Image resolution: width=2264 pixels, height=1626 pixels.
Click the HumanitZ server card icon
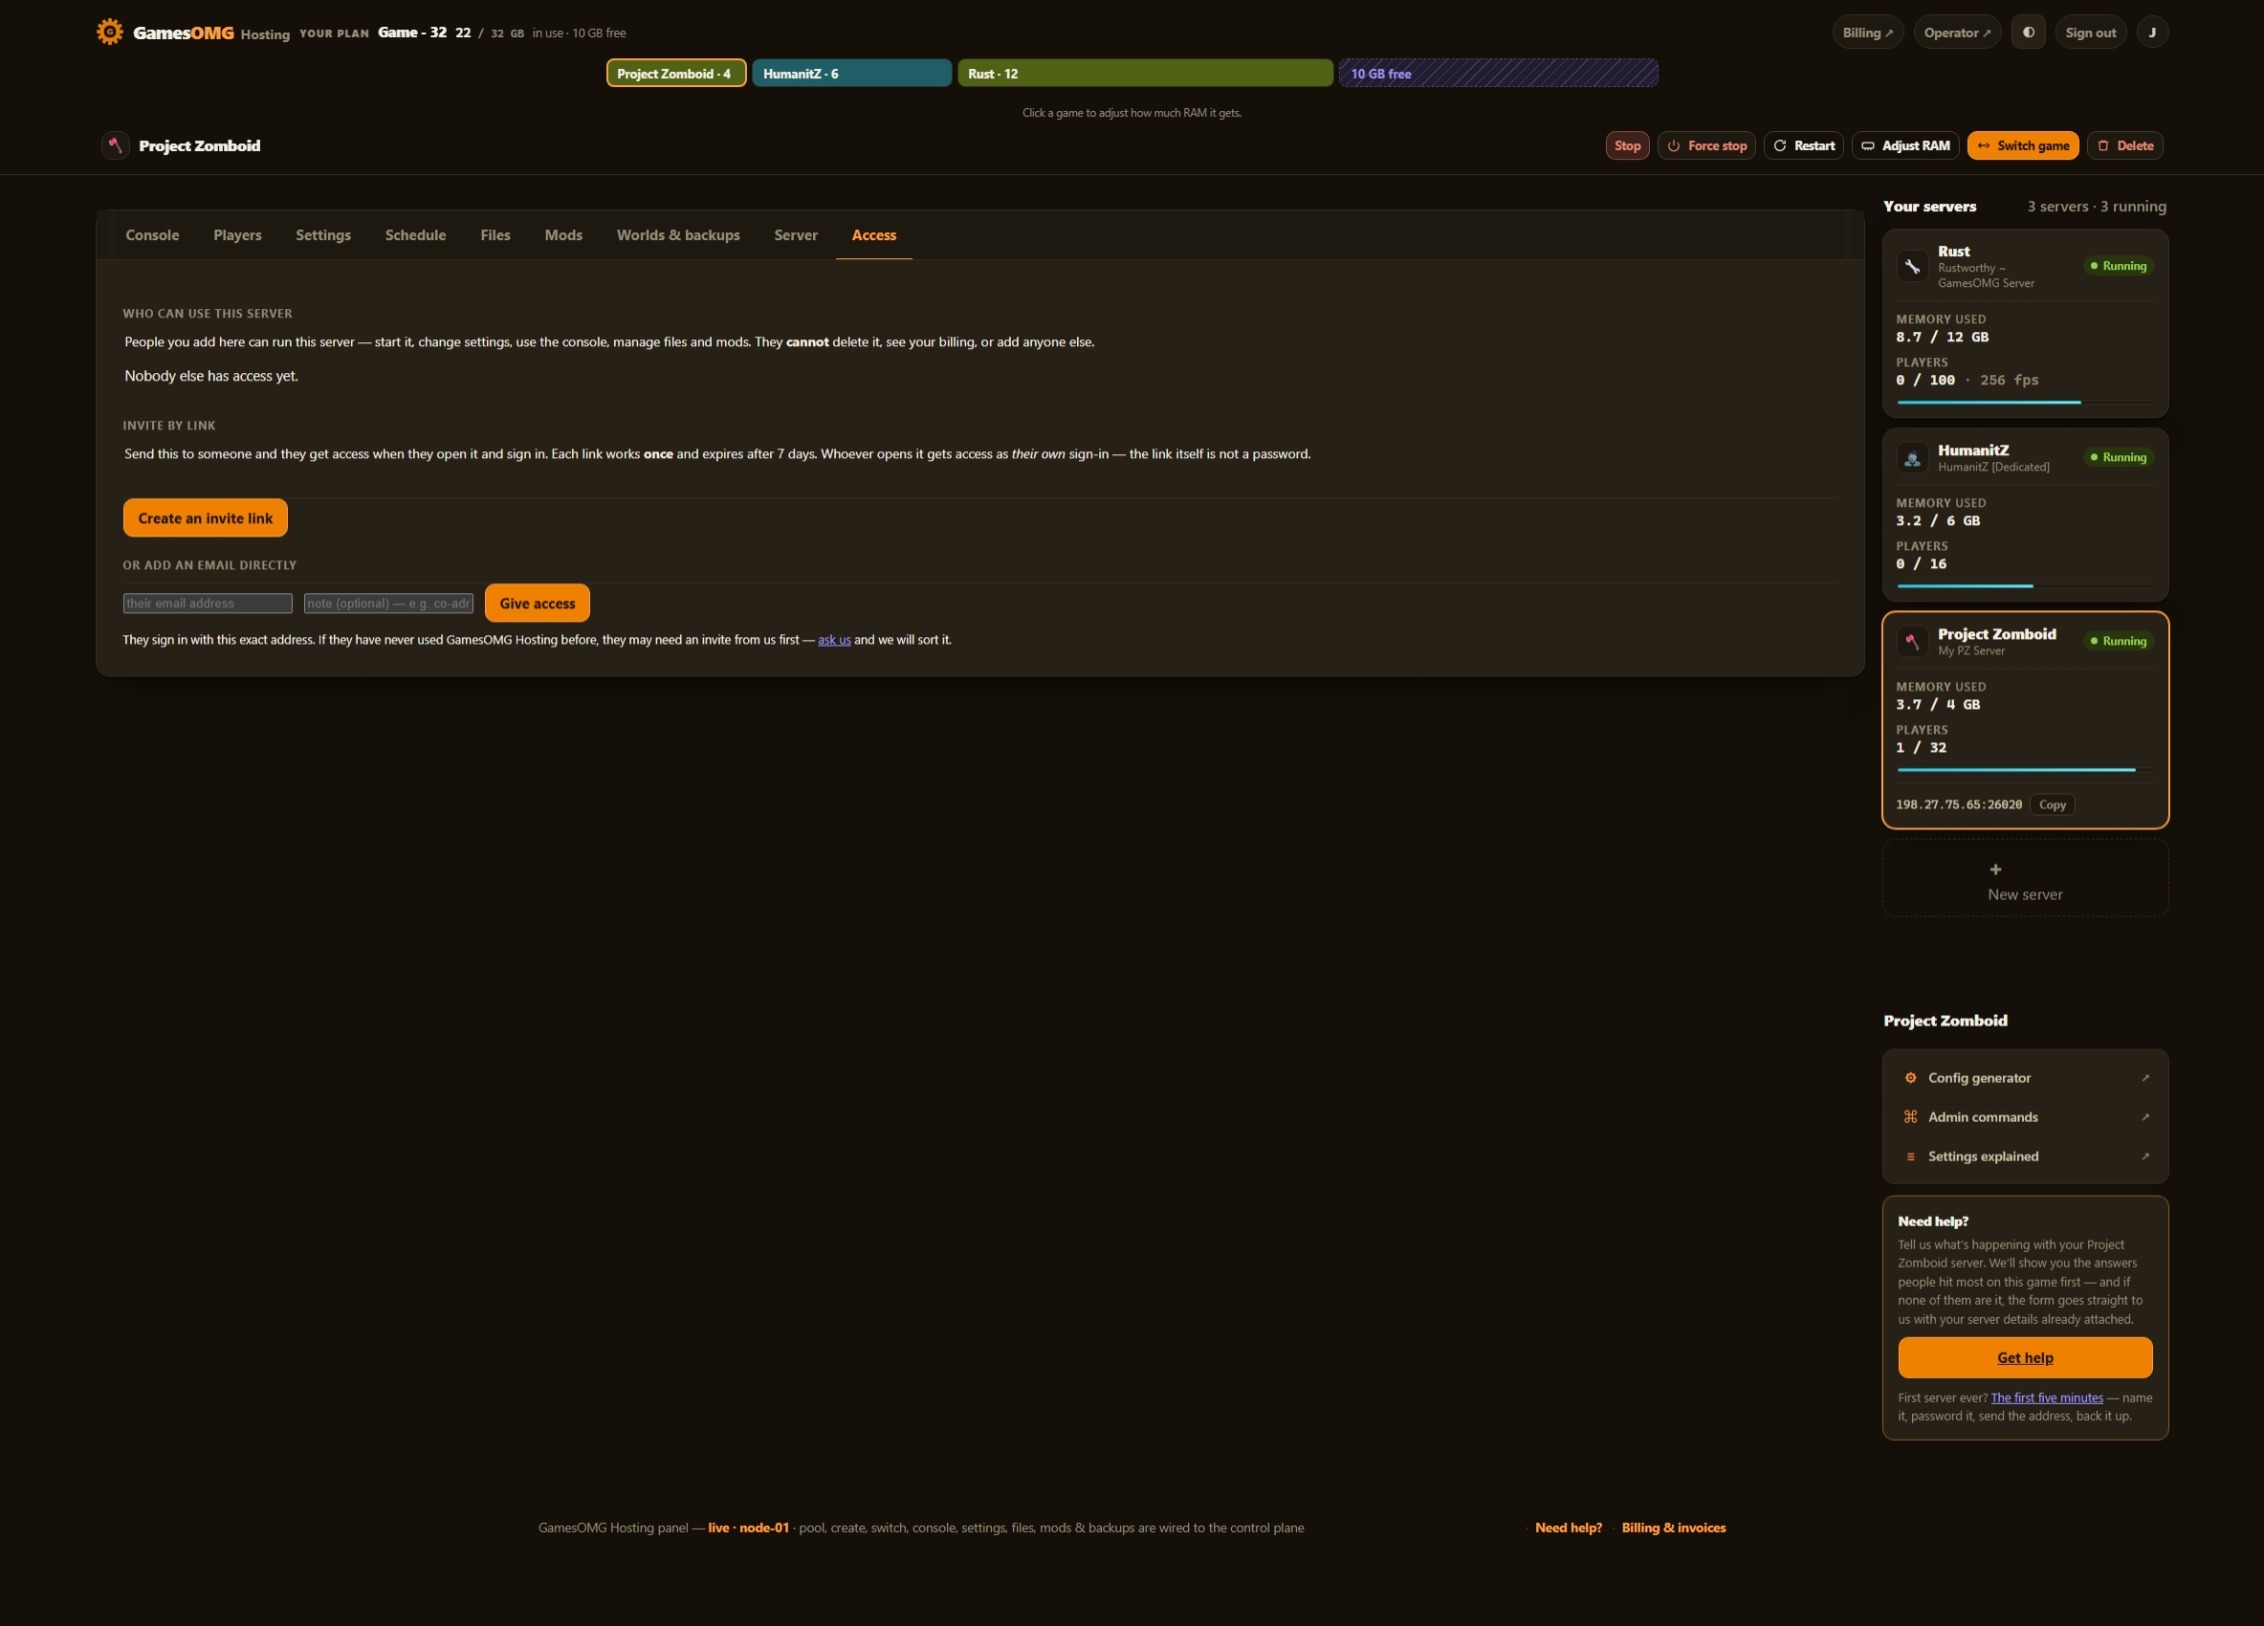[x=1912, y=458]
